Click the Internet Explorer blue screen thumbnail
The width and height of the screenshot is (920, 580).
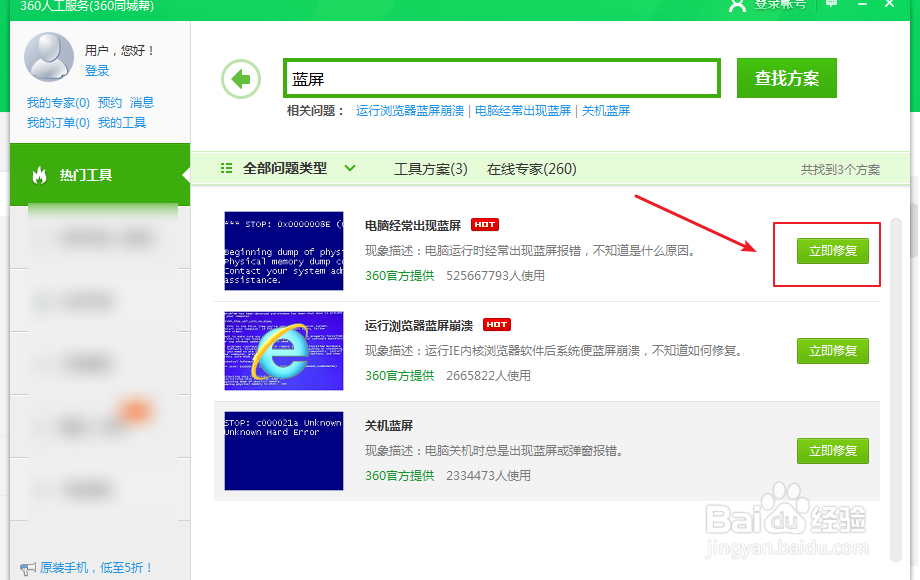tap(283, 351)
